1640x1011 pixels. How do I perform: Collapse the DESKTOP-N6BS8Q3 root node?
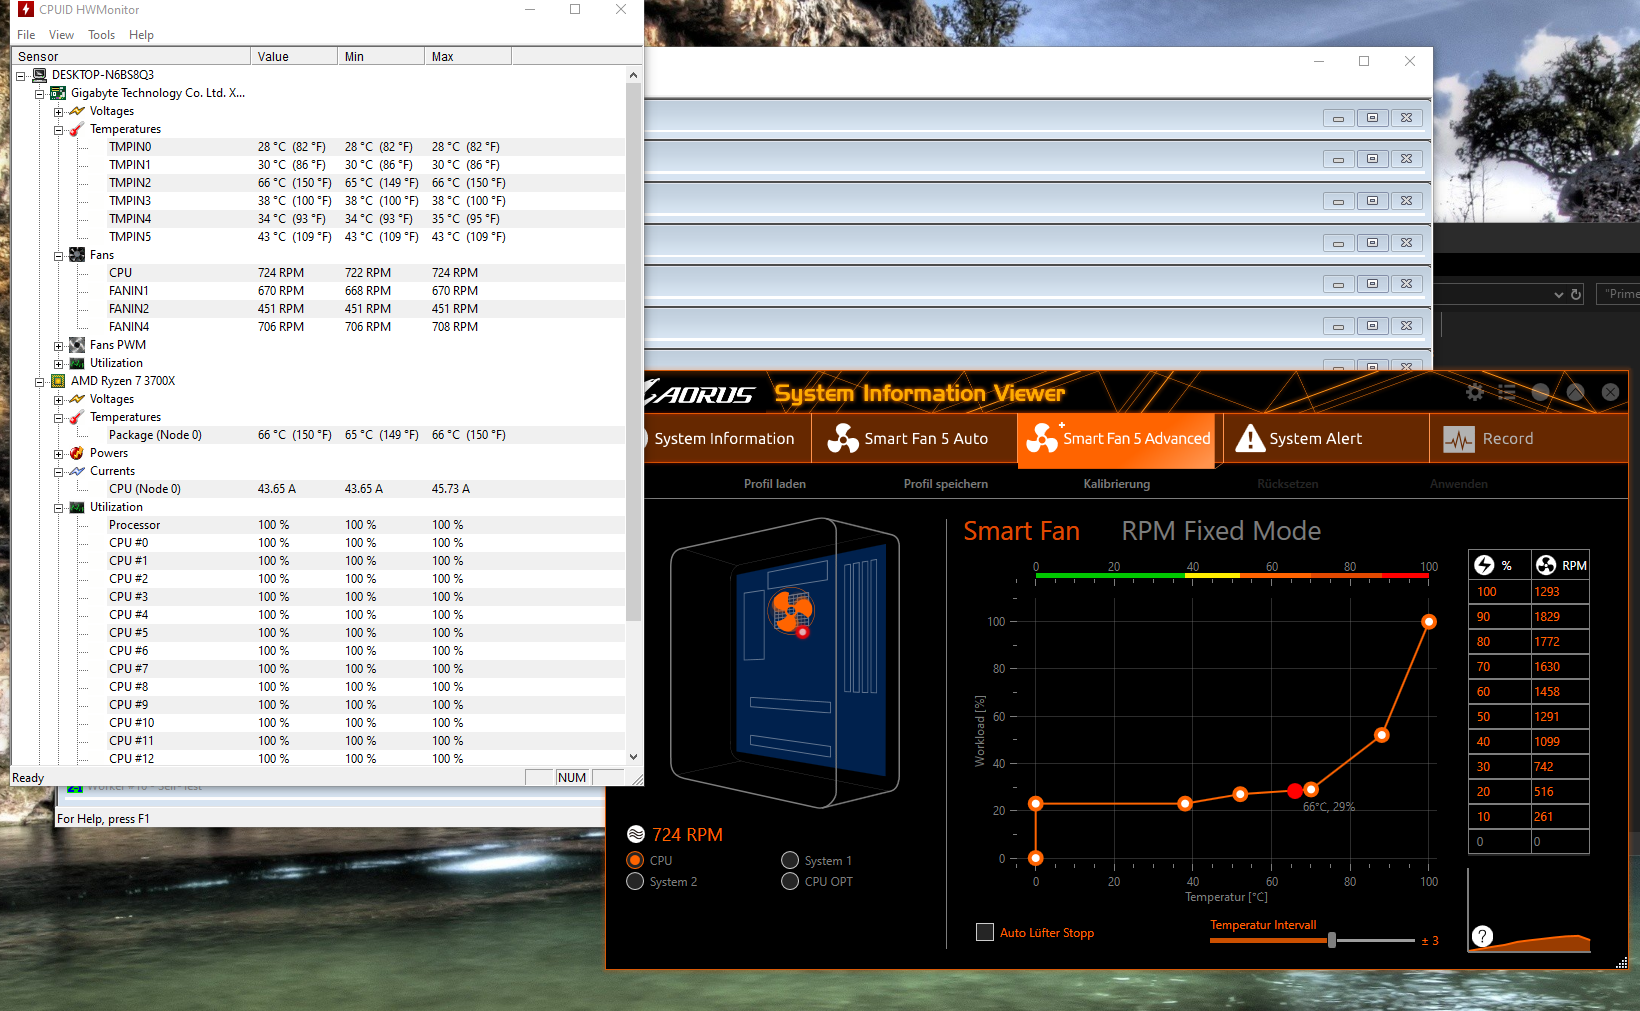click(x=20, y=76)
